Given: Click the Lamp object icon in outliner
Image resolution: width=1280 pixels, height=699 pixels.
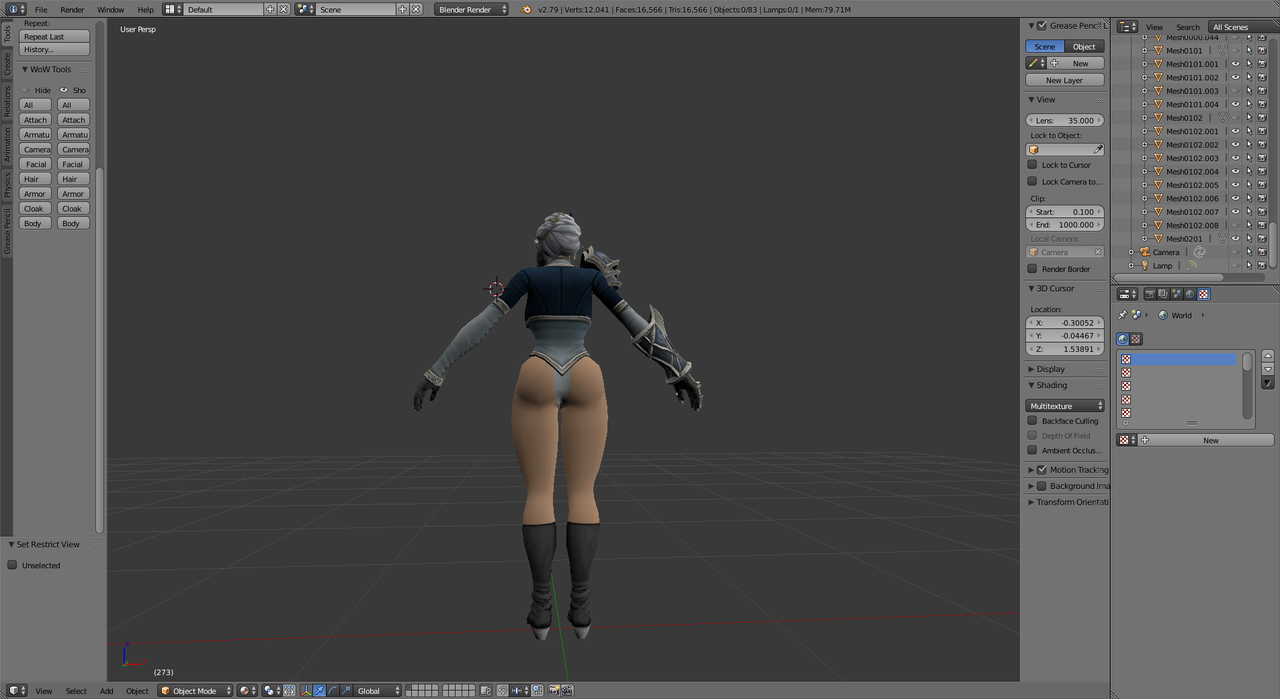Looking at the screenshot, I should click(1146, 266).
